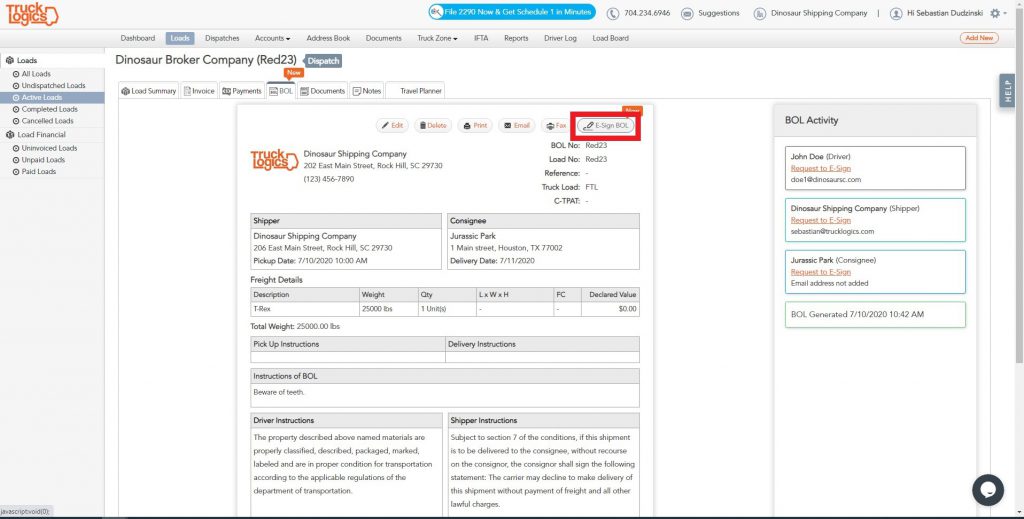Click the Documents tab icon
Viewport: 1024px width, 519px height.
[x=304, y=91]
